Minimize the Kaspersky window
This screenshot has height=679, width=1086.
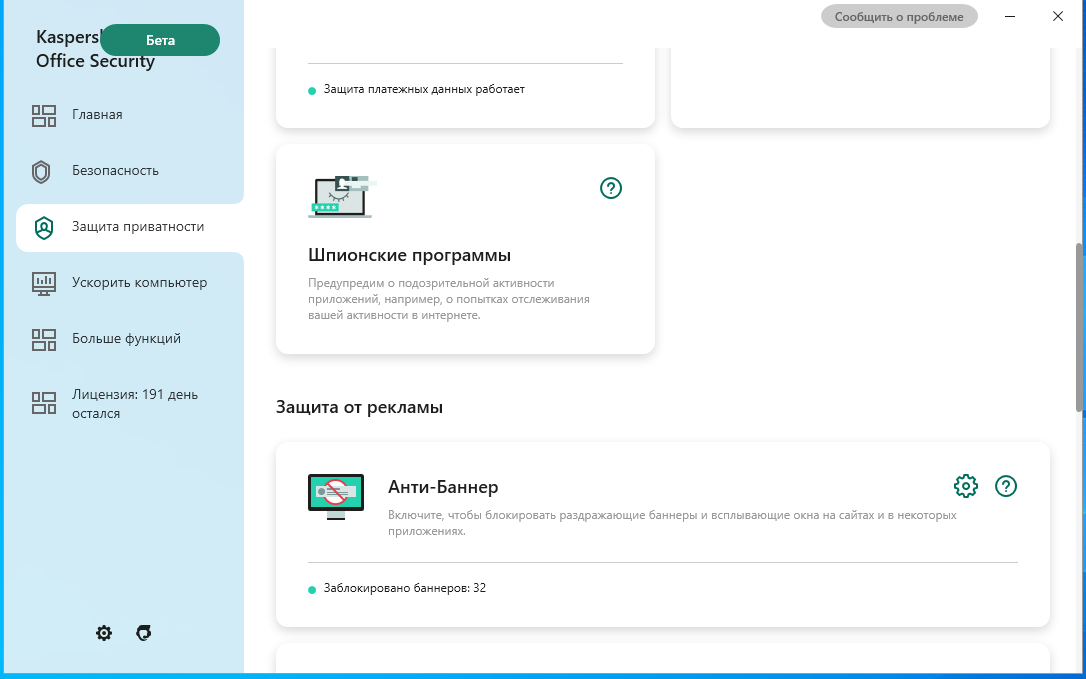[1010, 17]
